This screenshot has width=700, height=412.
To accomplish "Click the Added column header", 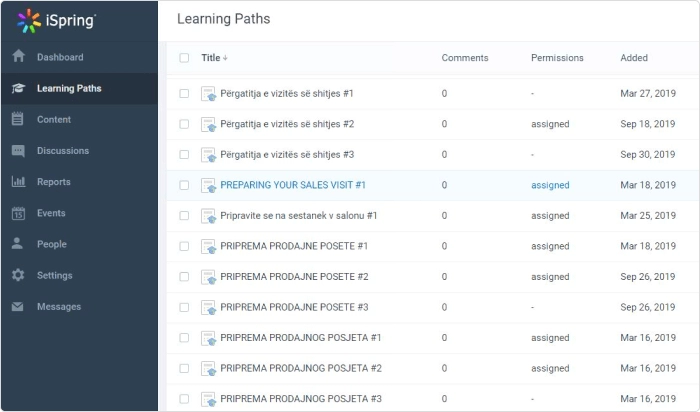I will tap(634, 58).
